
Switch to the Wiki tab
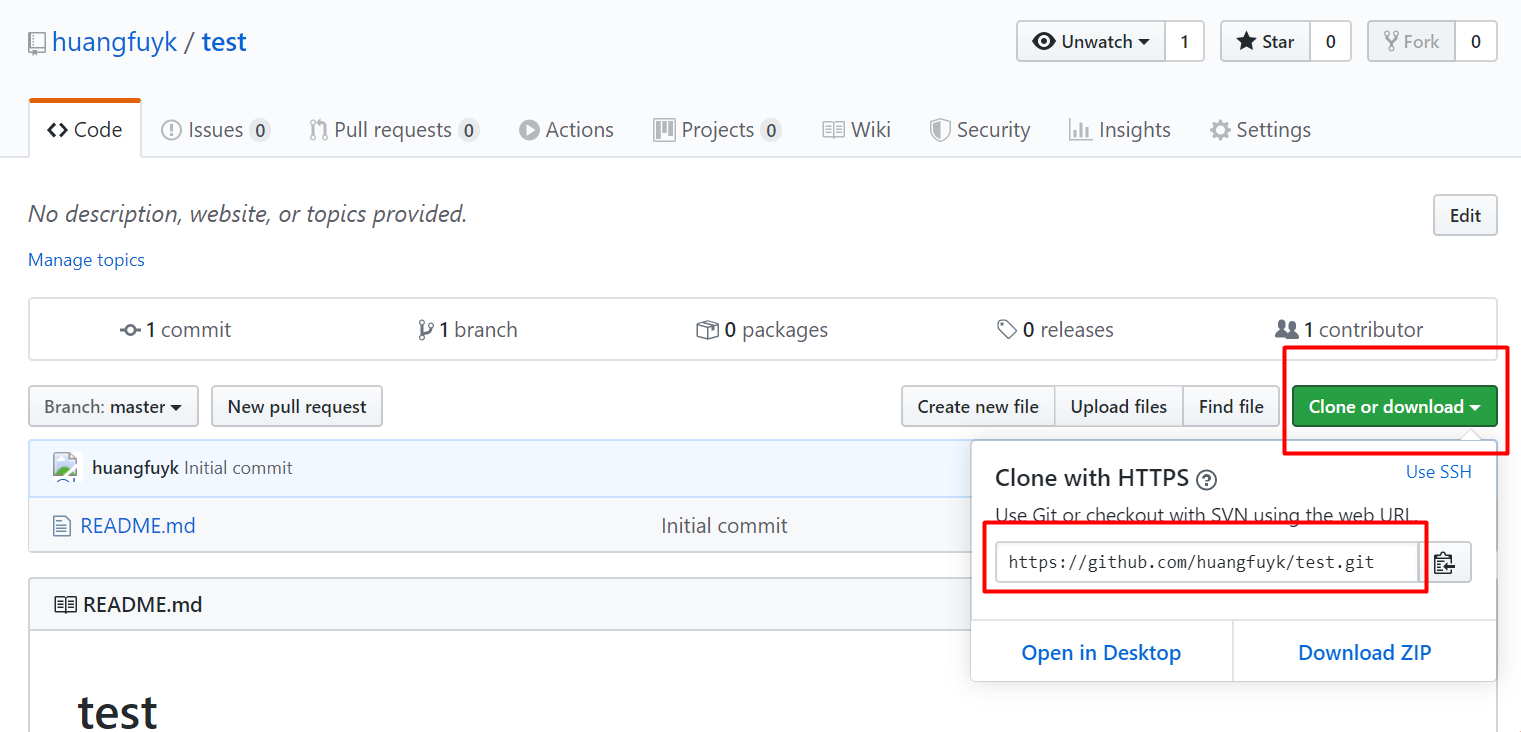pos(856,130)
